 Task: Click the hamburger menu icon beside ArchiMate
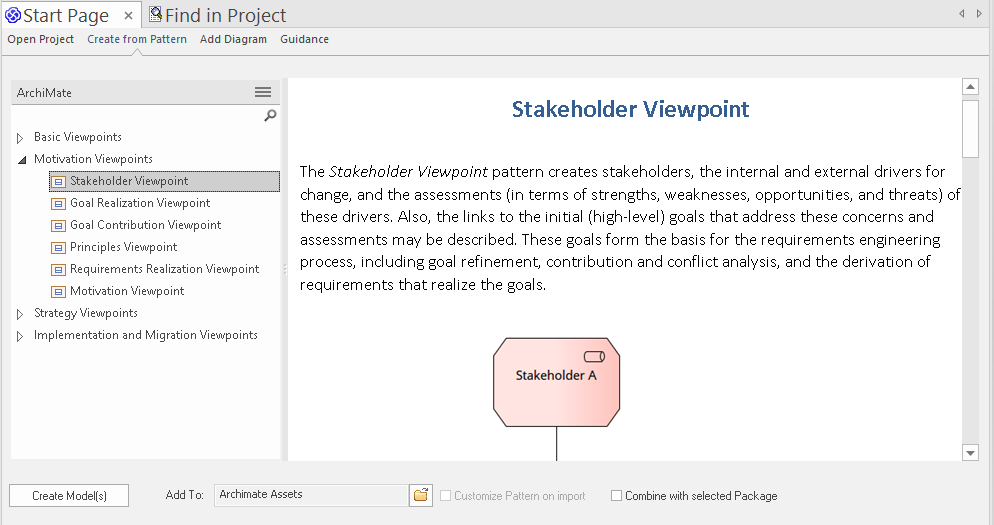pos(263,92)
